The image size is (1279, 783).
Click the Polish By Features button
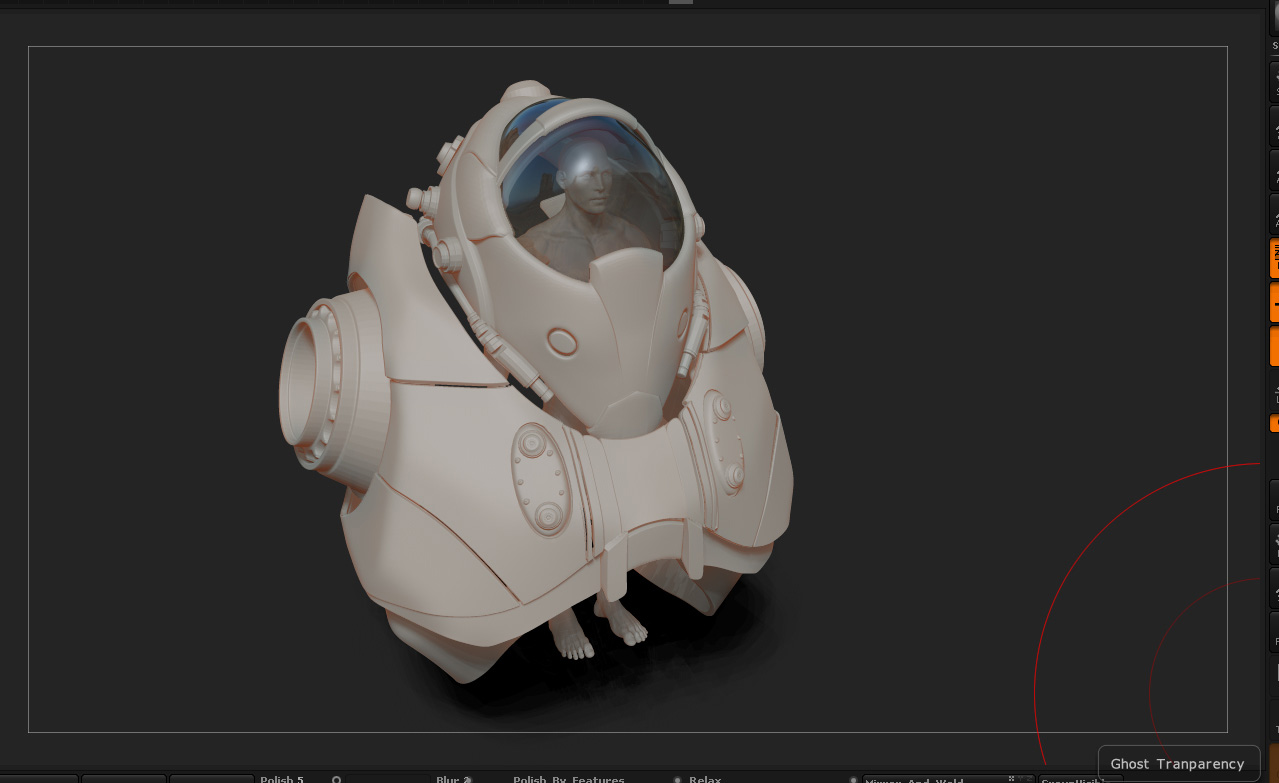[x=569, y=779]
